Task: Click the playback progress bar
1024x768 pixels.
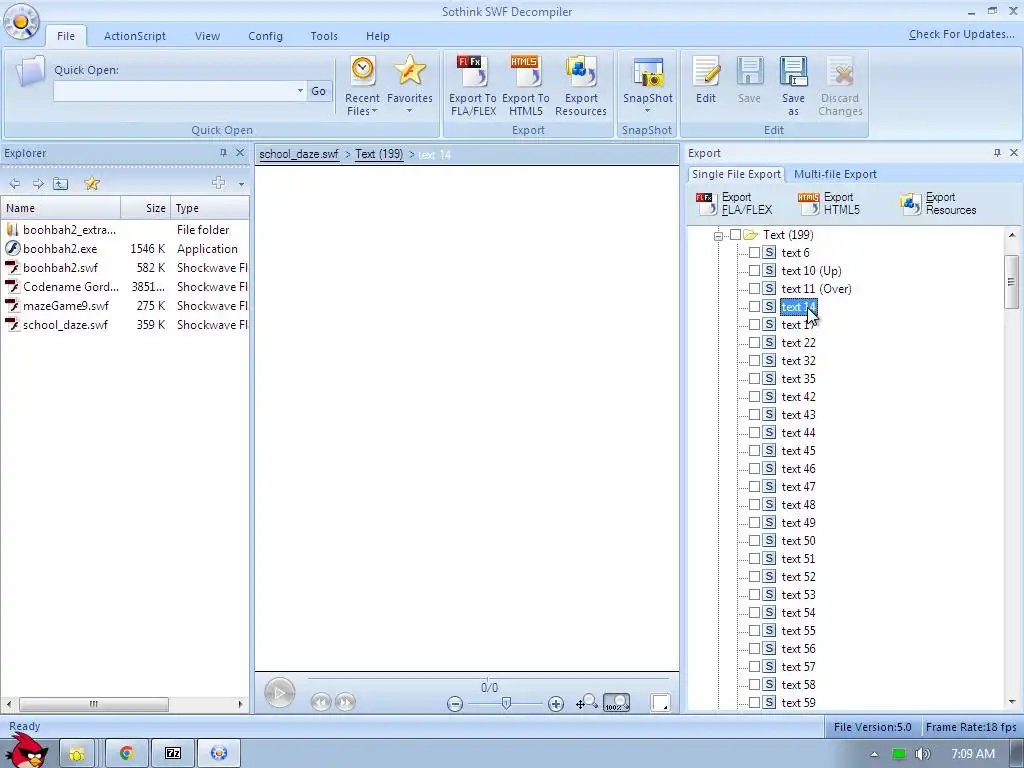Action: tap(487, 680)
